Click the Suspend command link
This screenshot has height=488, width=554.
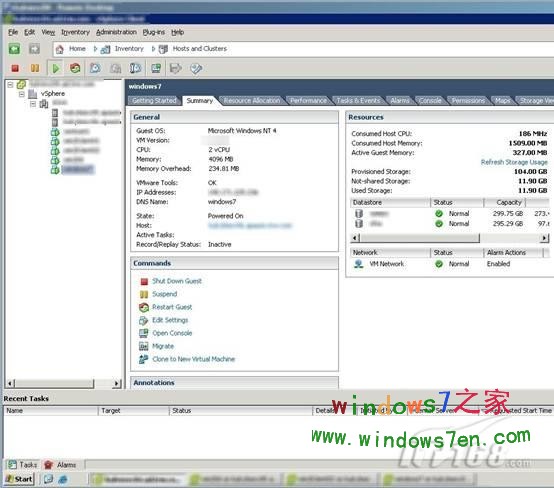(x=165, y=294)
